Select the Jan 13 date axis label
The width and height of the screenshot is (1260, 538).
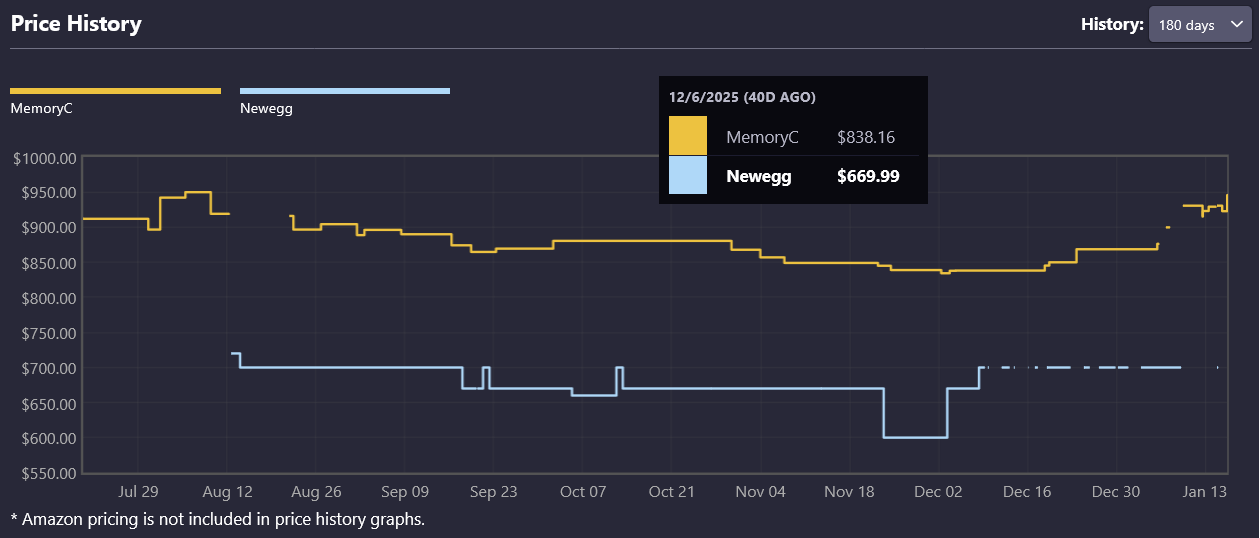pos(1205,492)
